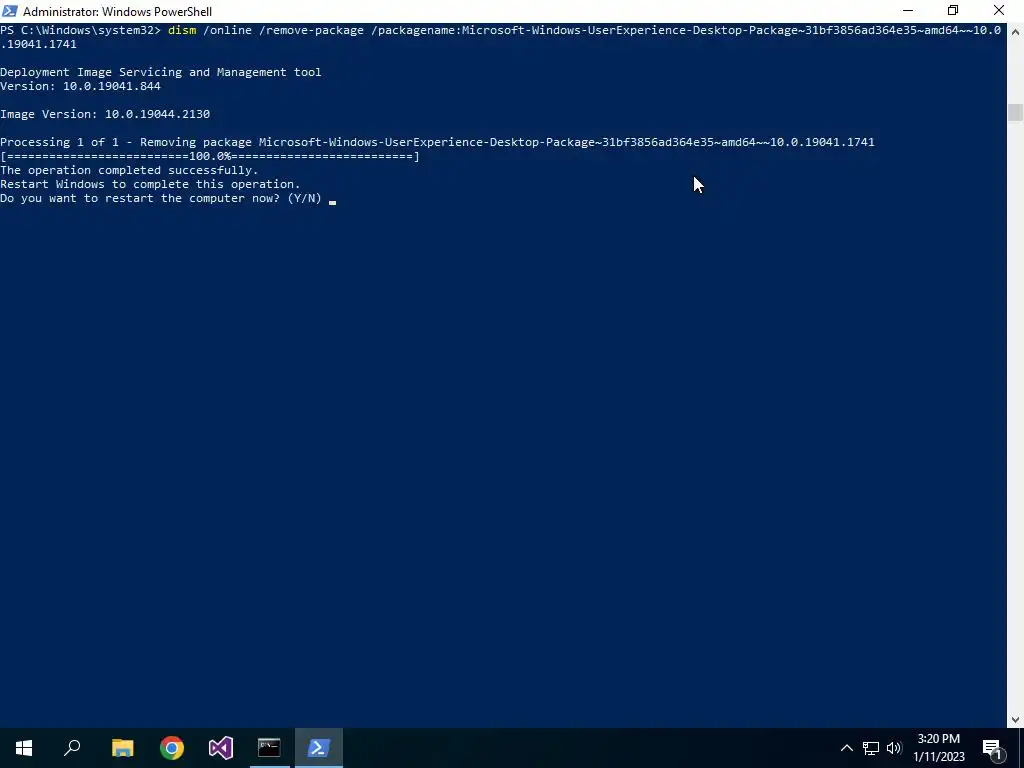Open Google Chrome from taskbar
This screenshot has width=1024, height=768.
[172, 748]
